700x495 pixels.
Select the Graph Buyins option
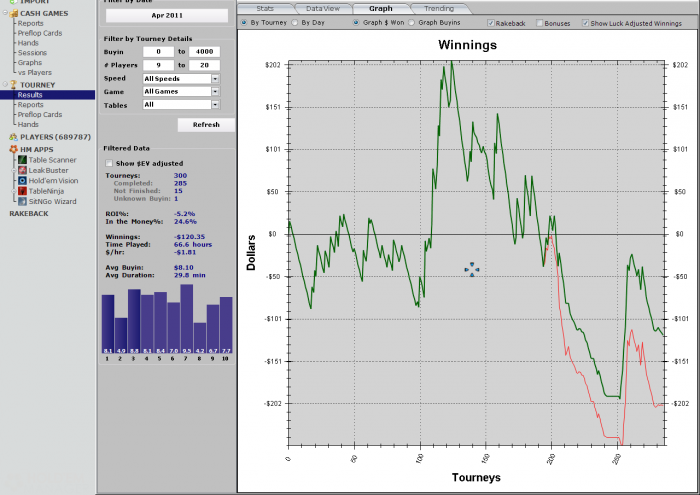coord(411,22)
